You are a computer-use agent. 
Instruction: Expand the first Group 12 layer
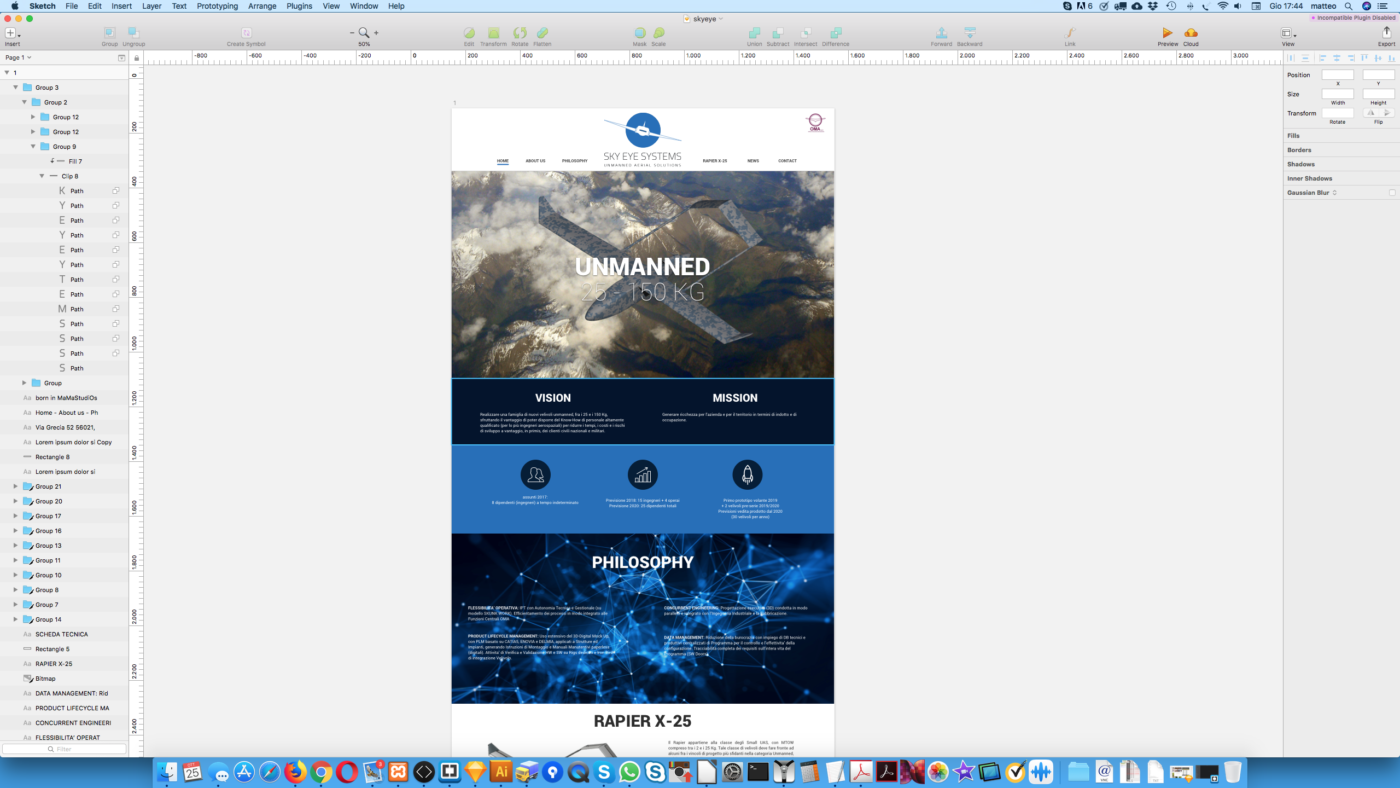coord(33,117)
